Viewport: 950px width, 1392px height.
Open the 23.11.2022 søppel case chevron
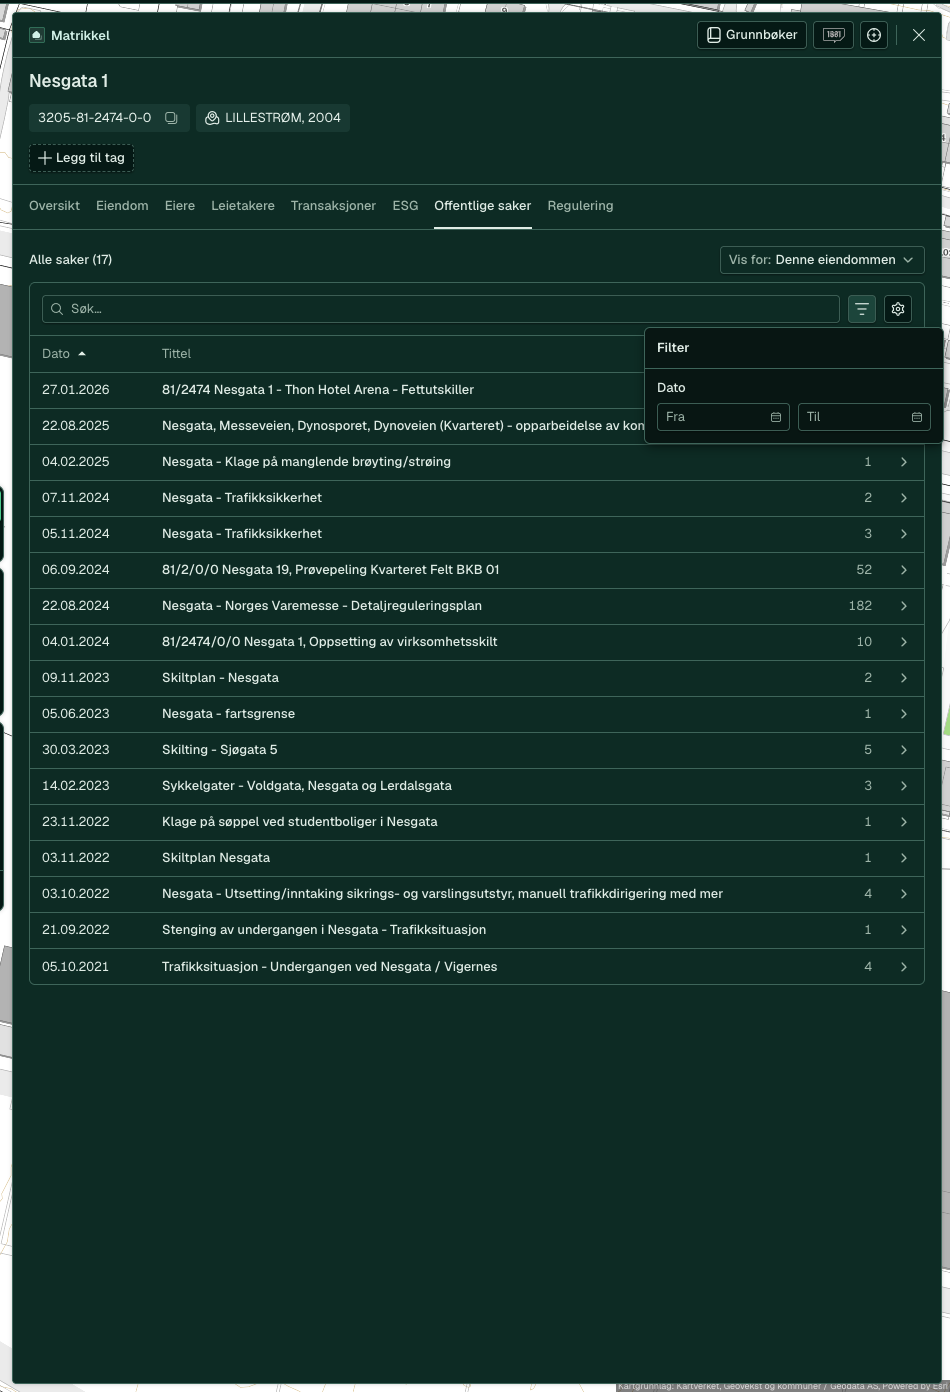904,822
